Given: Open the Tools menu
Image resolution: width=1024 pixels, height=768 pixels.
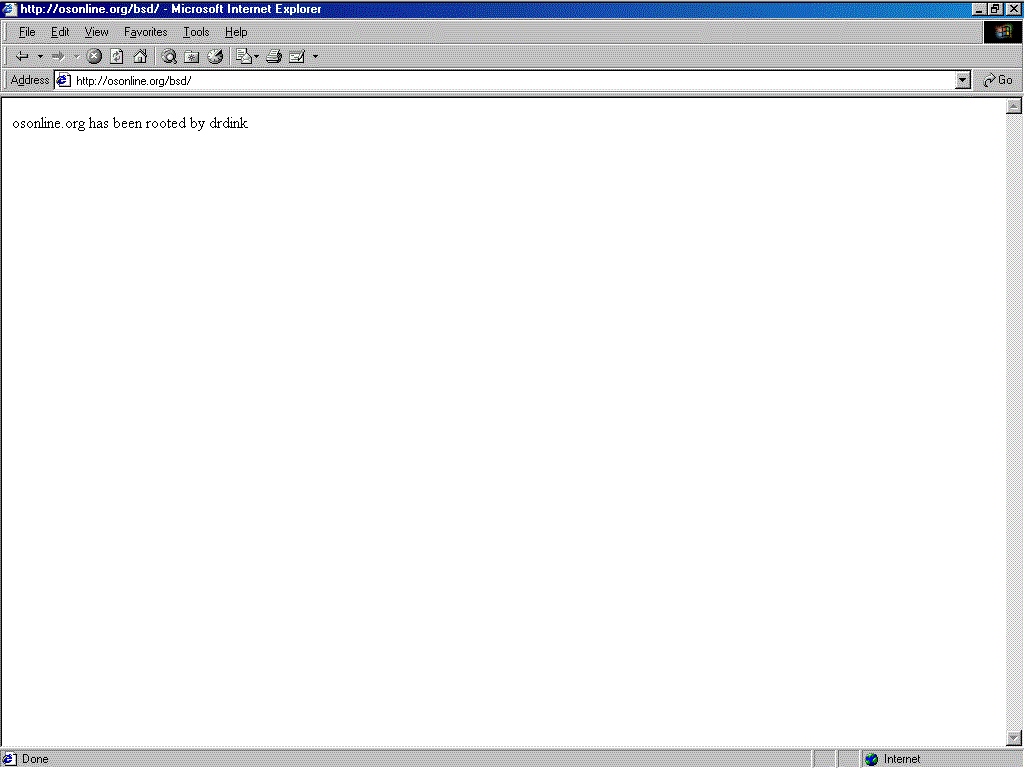Looking at the screenshot, I should point(196,32).
